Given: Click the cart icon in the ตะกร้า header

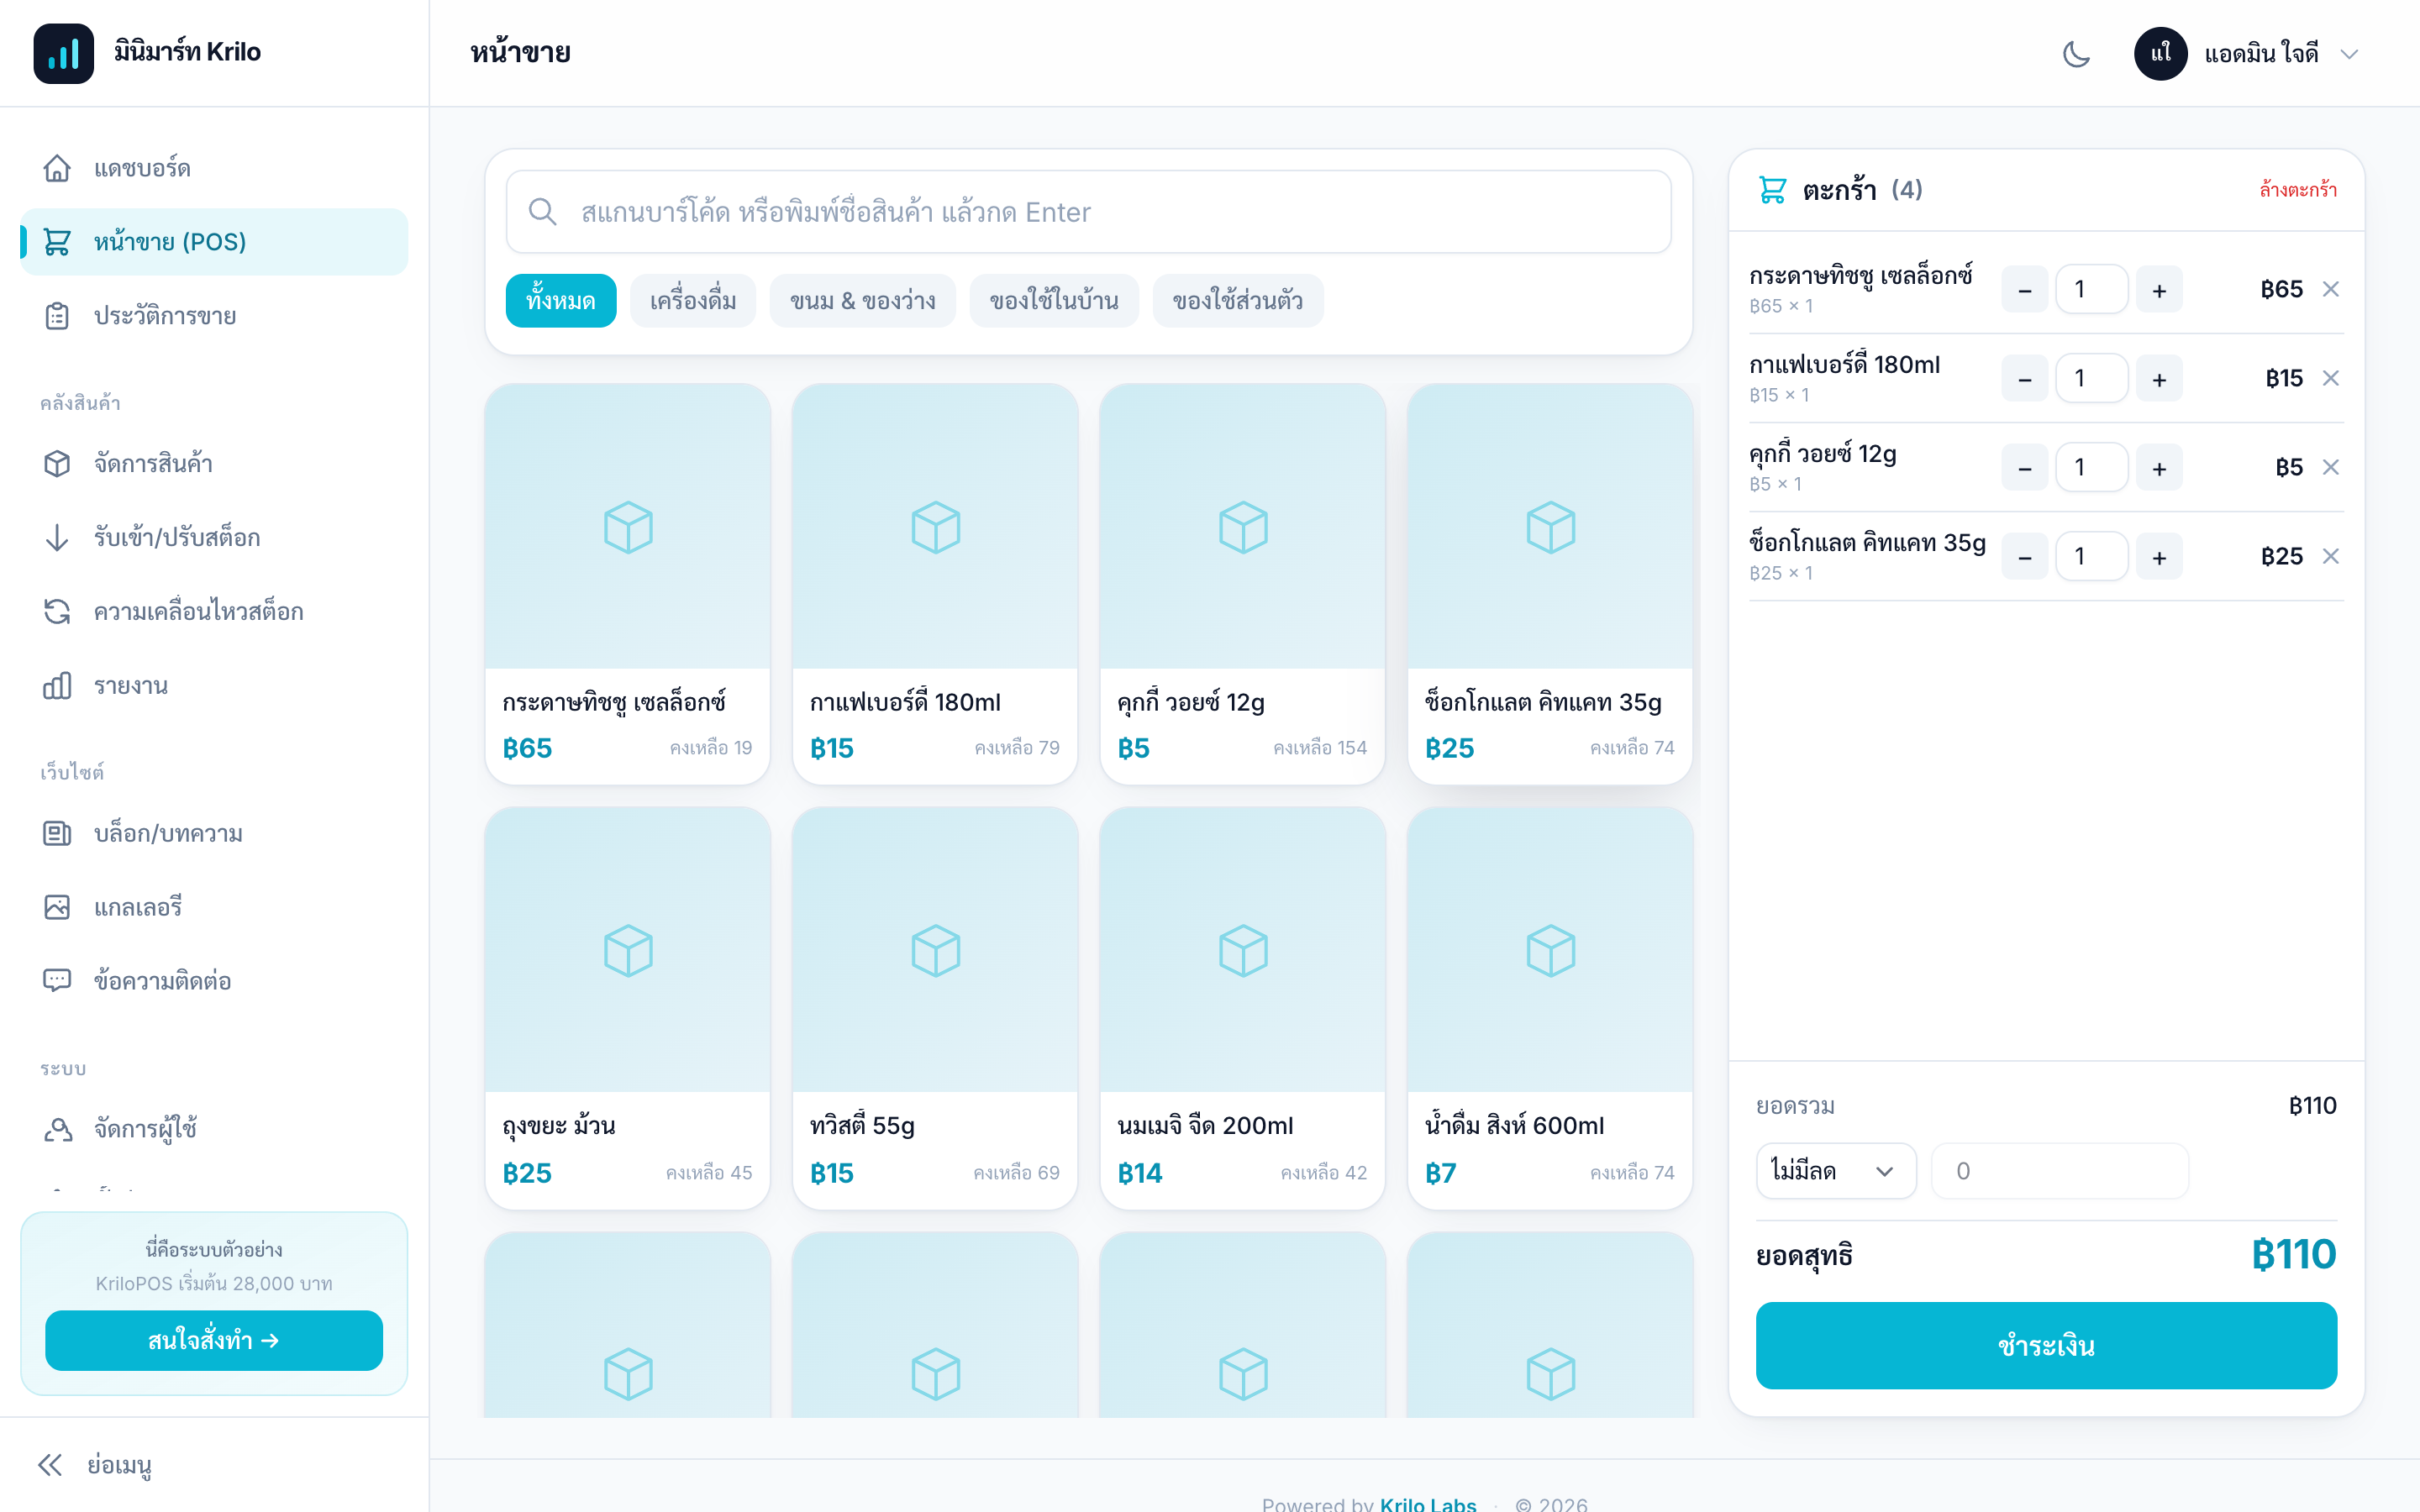Looking at the screenshot, I should click(x=1772, y=190).
